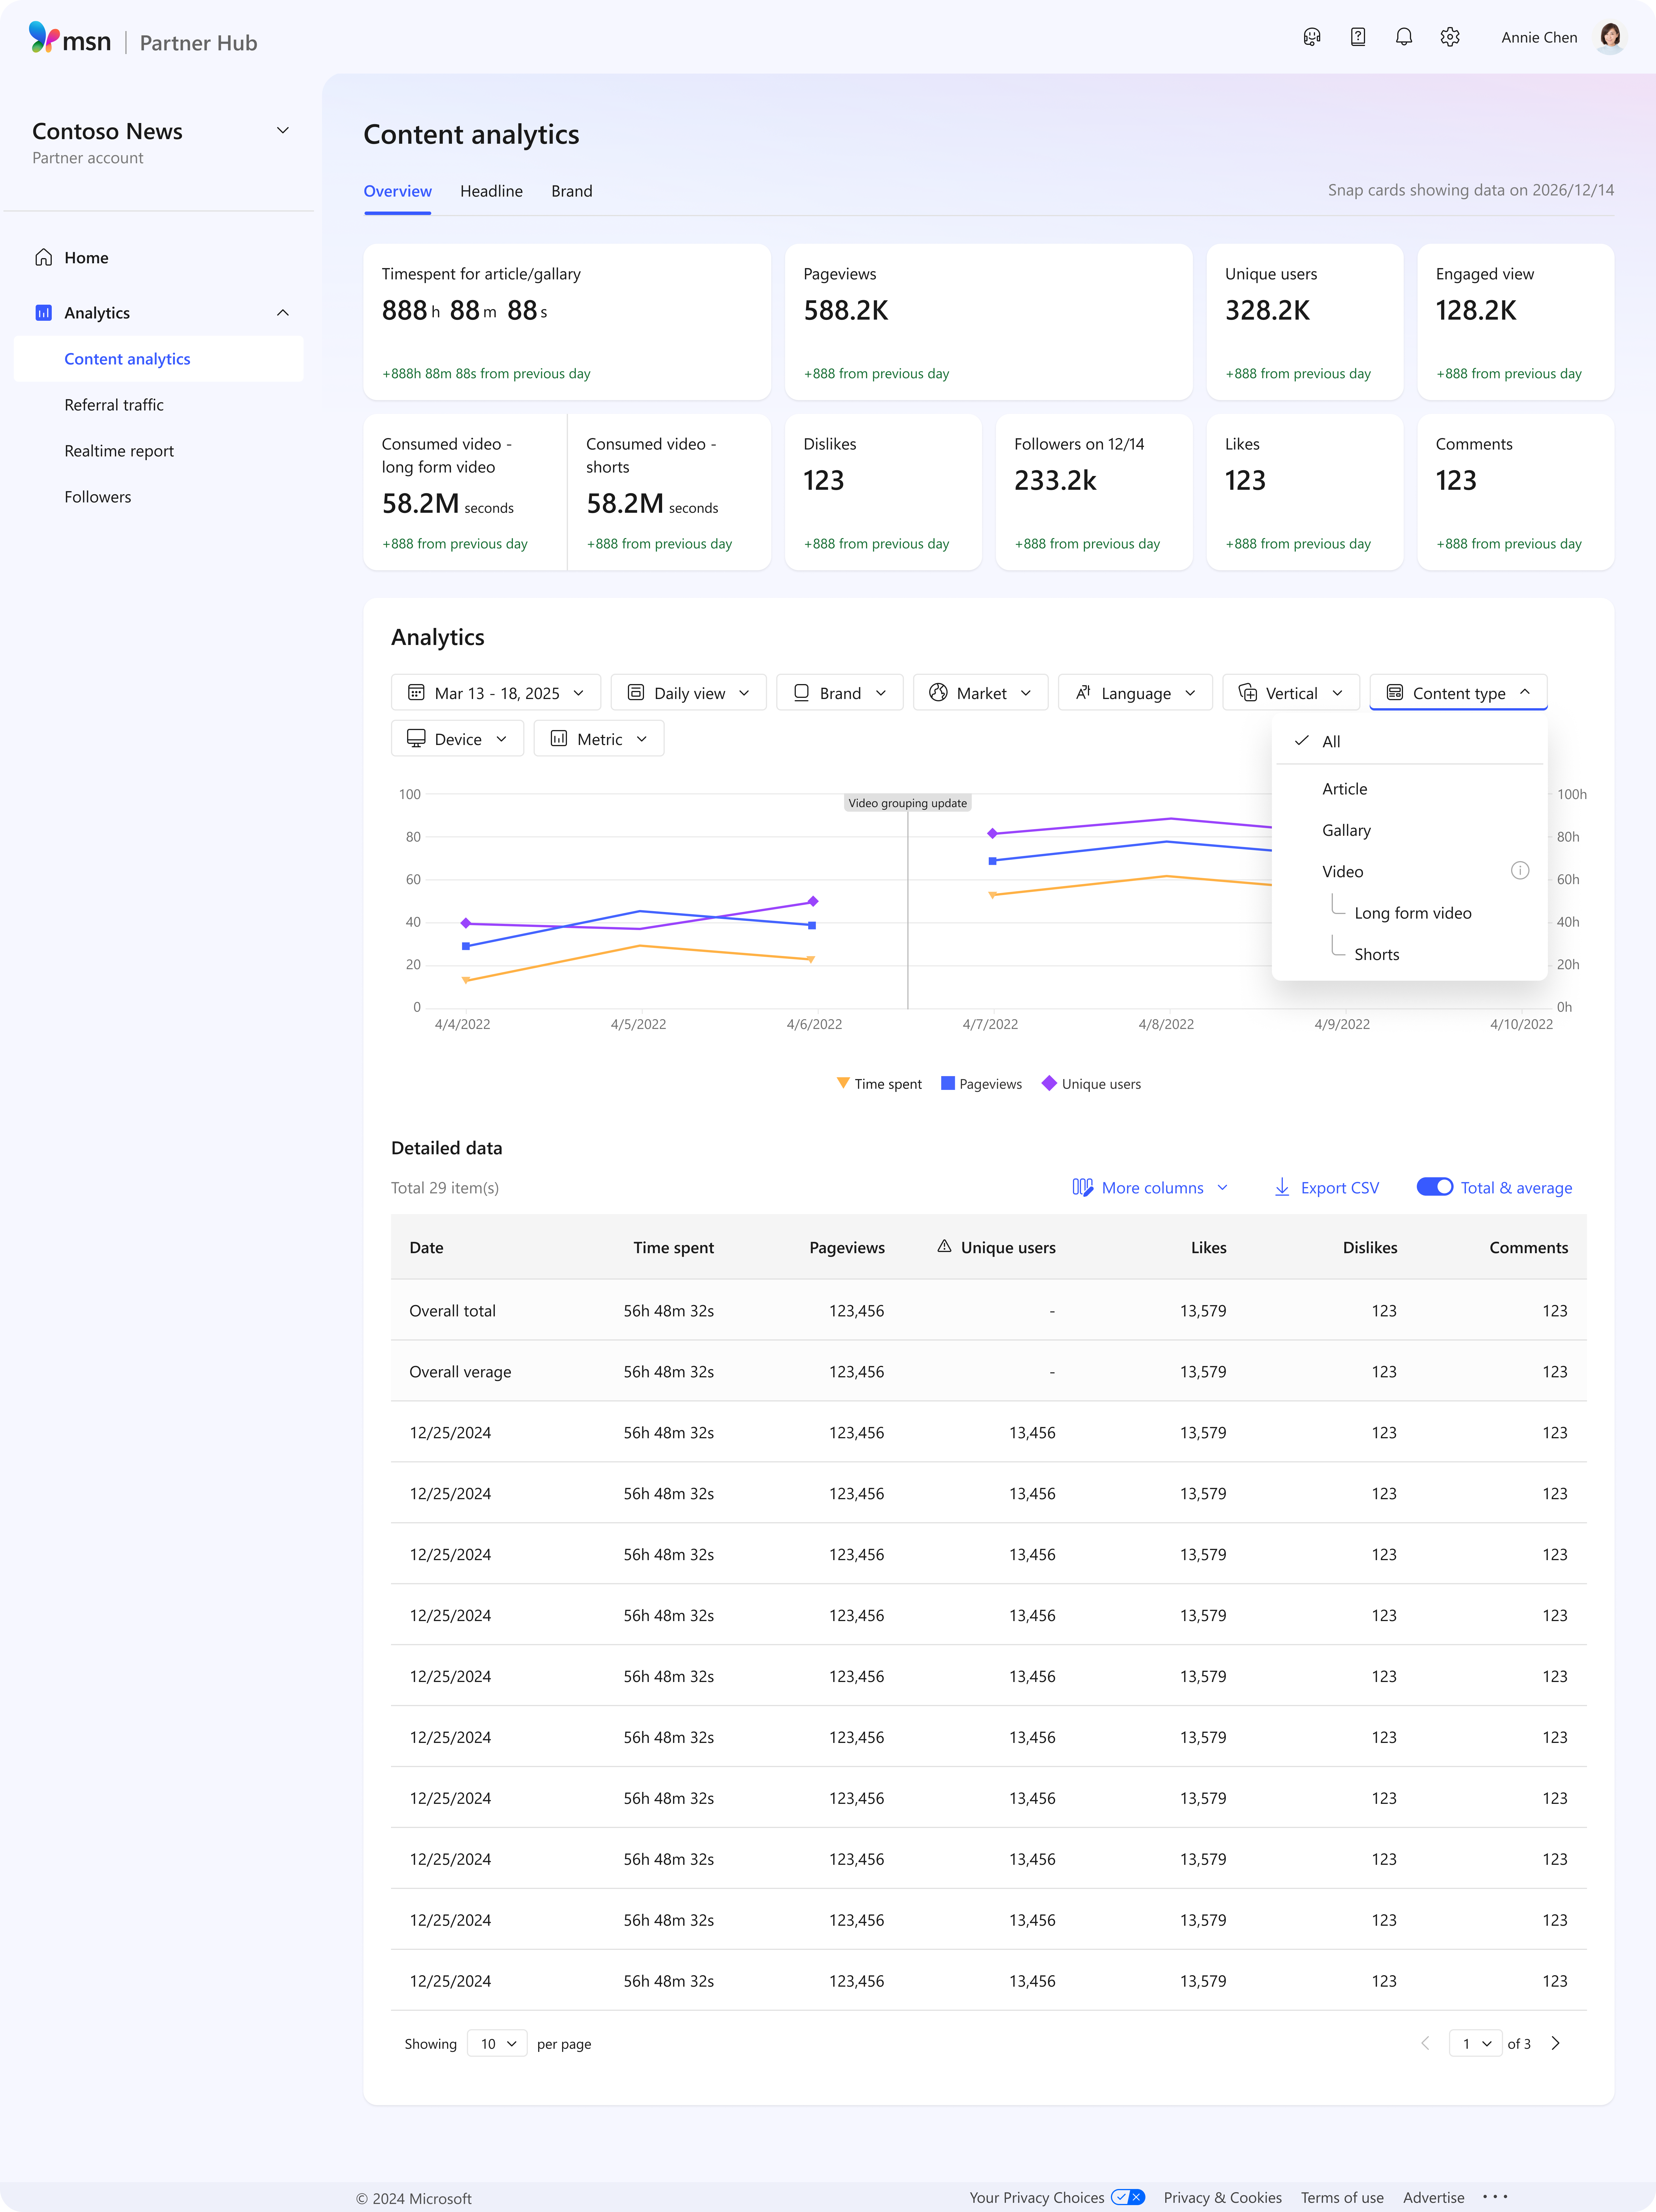1656x2212 pixels.
Task: Open the Language filter dropdown
Action: coord(1135,692)
